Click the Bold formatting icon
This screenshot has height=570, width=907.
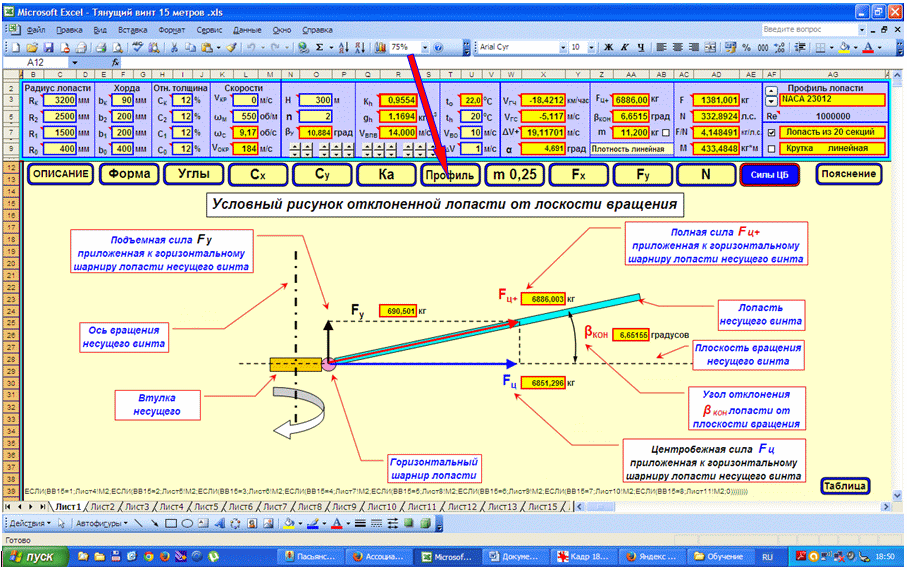click(x=609, y=47)
